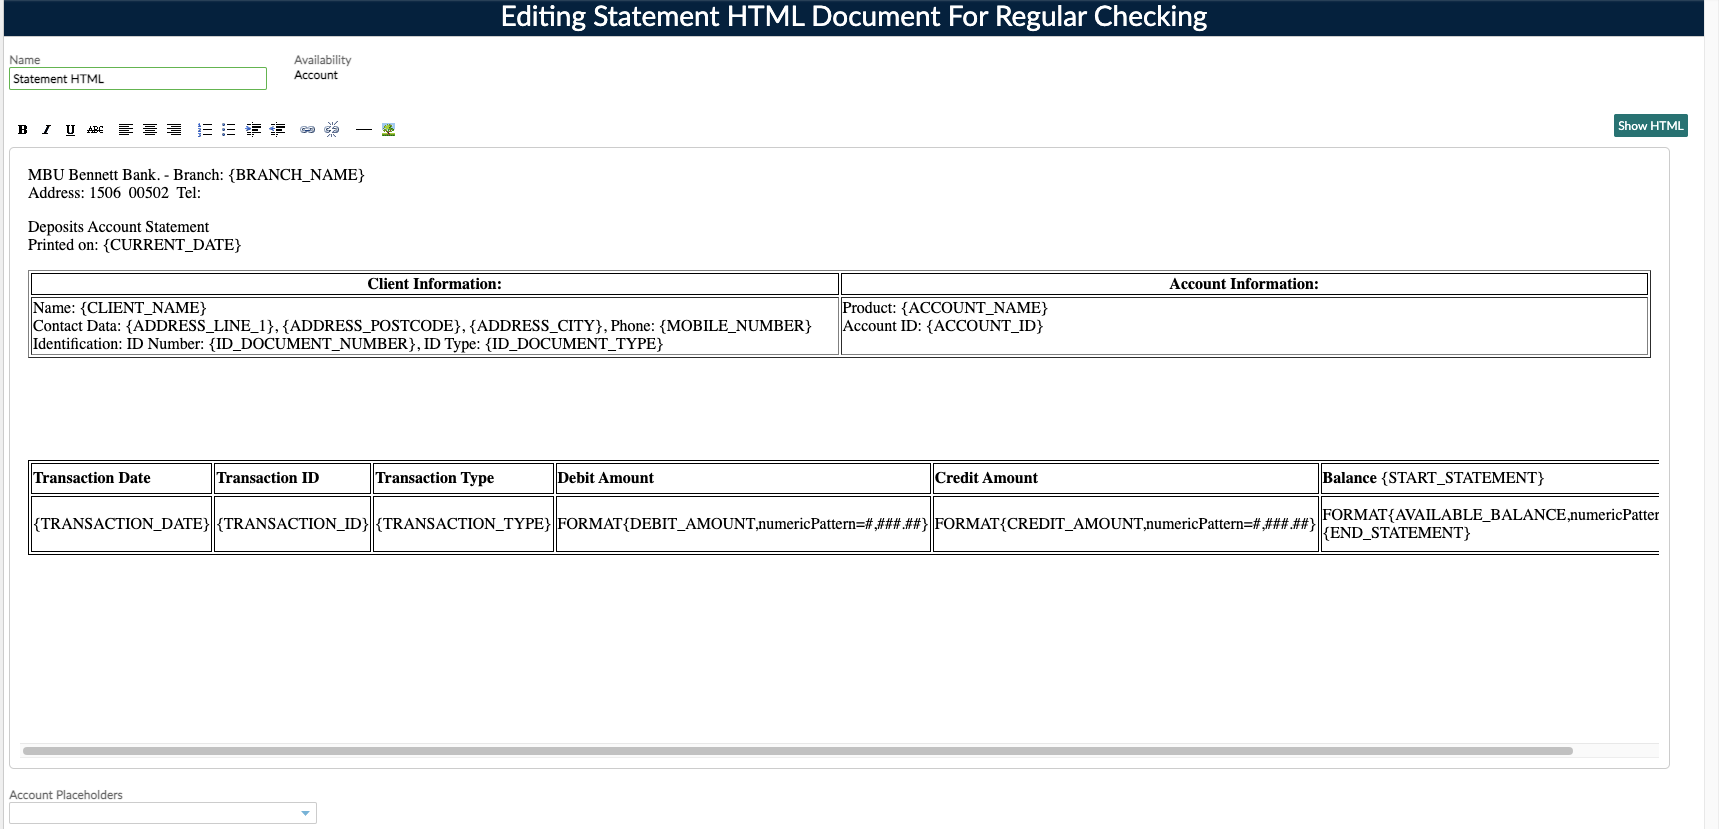Image resolution: width=1719 pixels, height=829 pixels.
Task: Click the Contact Data address placeholders line
Action: (x=422, y=325)
